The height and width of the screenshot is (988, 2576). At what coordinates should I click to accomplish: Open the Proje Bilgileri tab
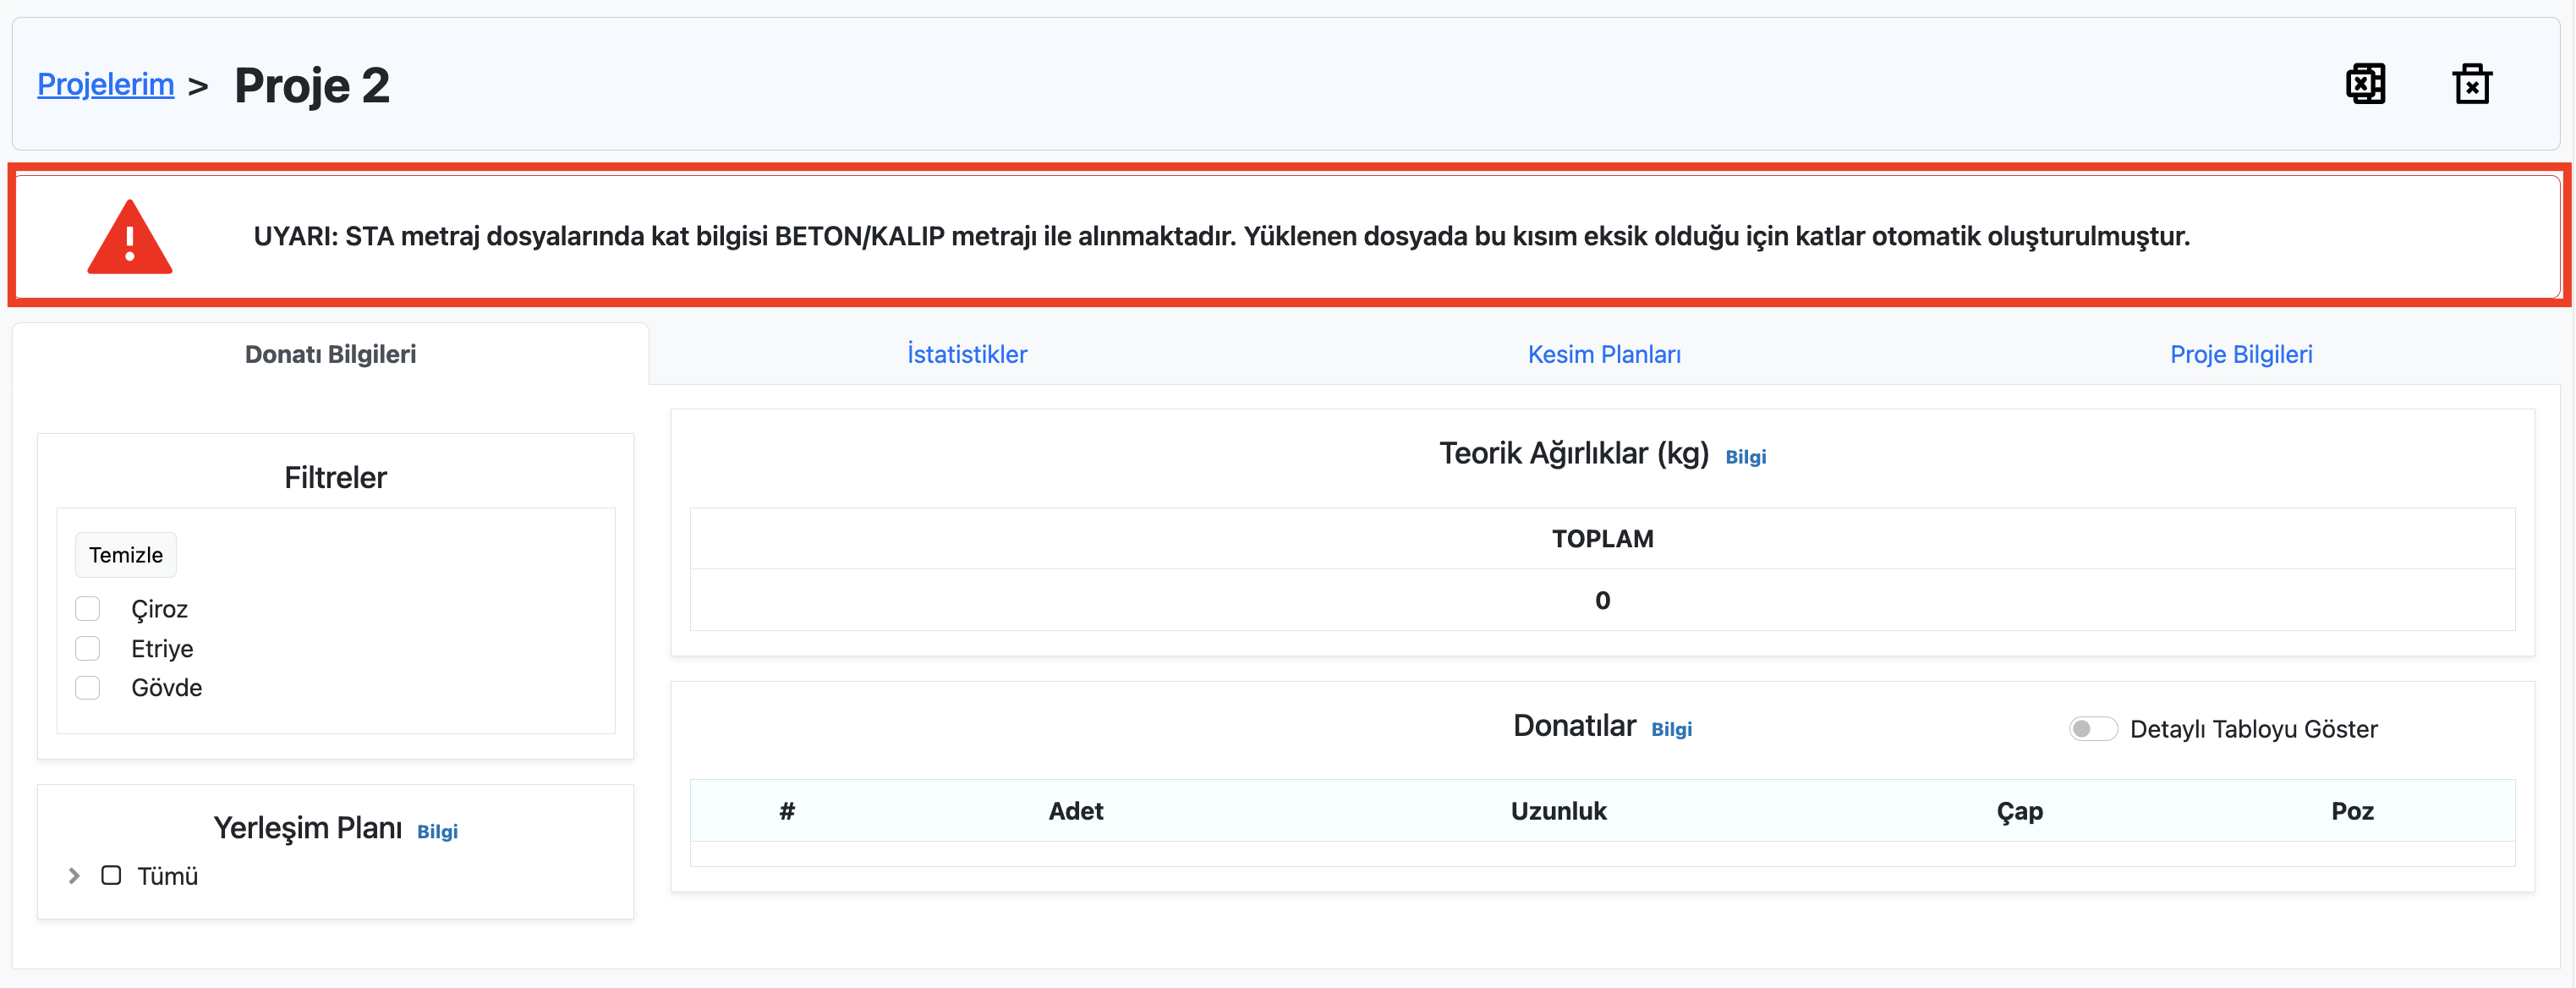click(x=2240, y=354)
